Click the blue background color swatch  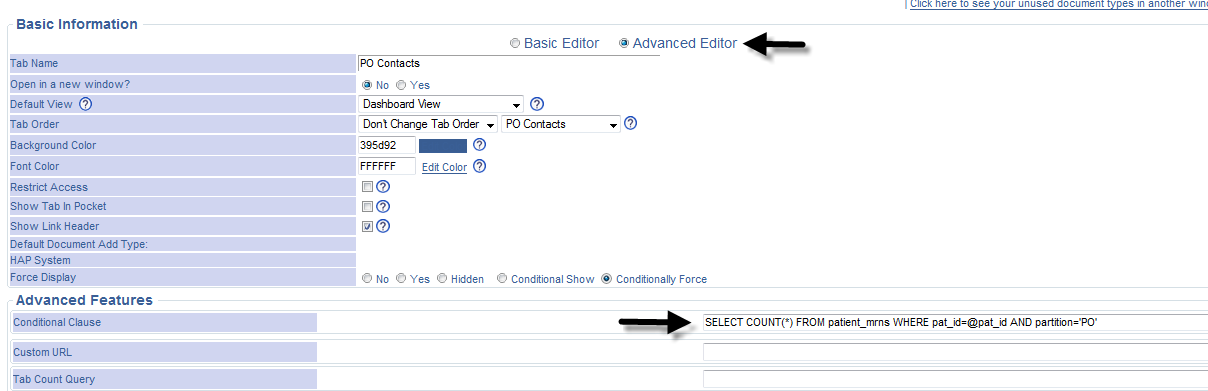[x=443, y=146]
